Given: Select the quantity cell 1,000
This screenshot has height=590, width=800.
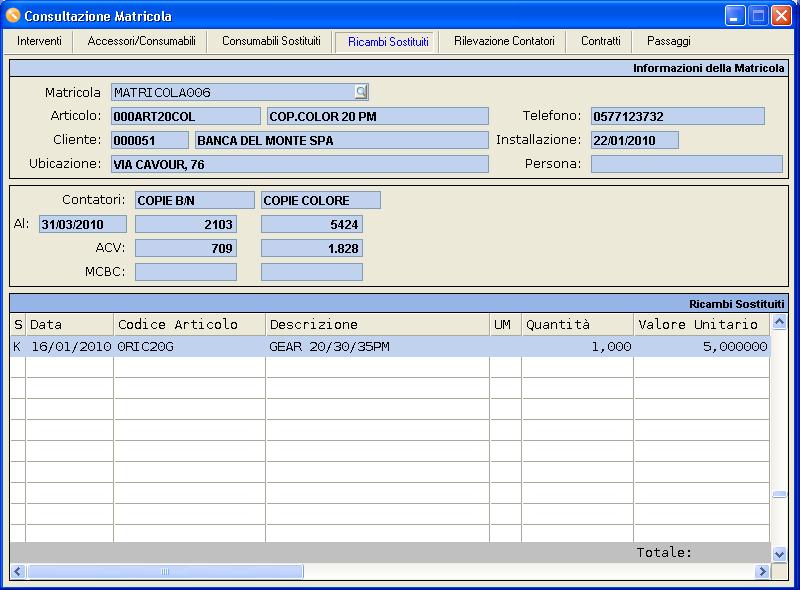Looking at the screenshot, I should (x=578, y=347).
